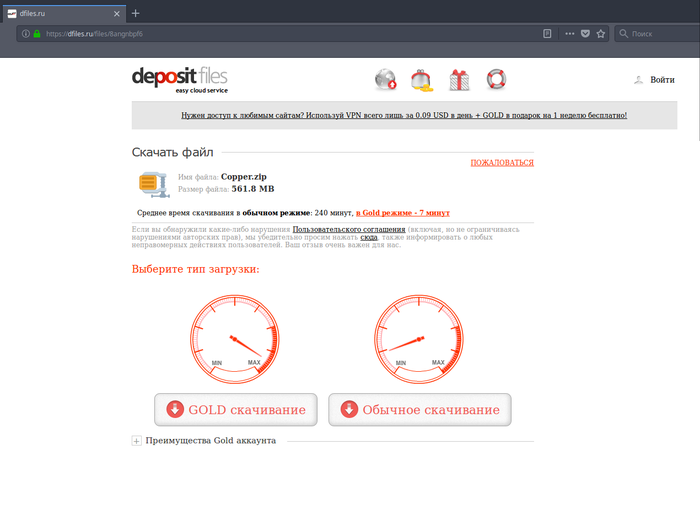Click the green padlock security icon
The image size is (700, 521).
click(37, 33)
